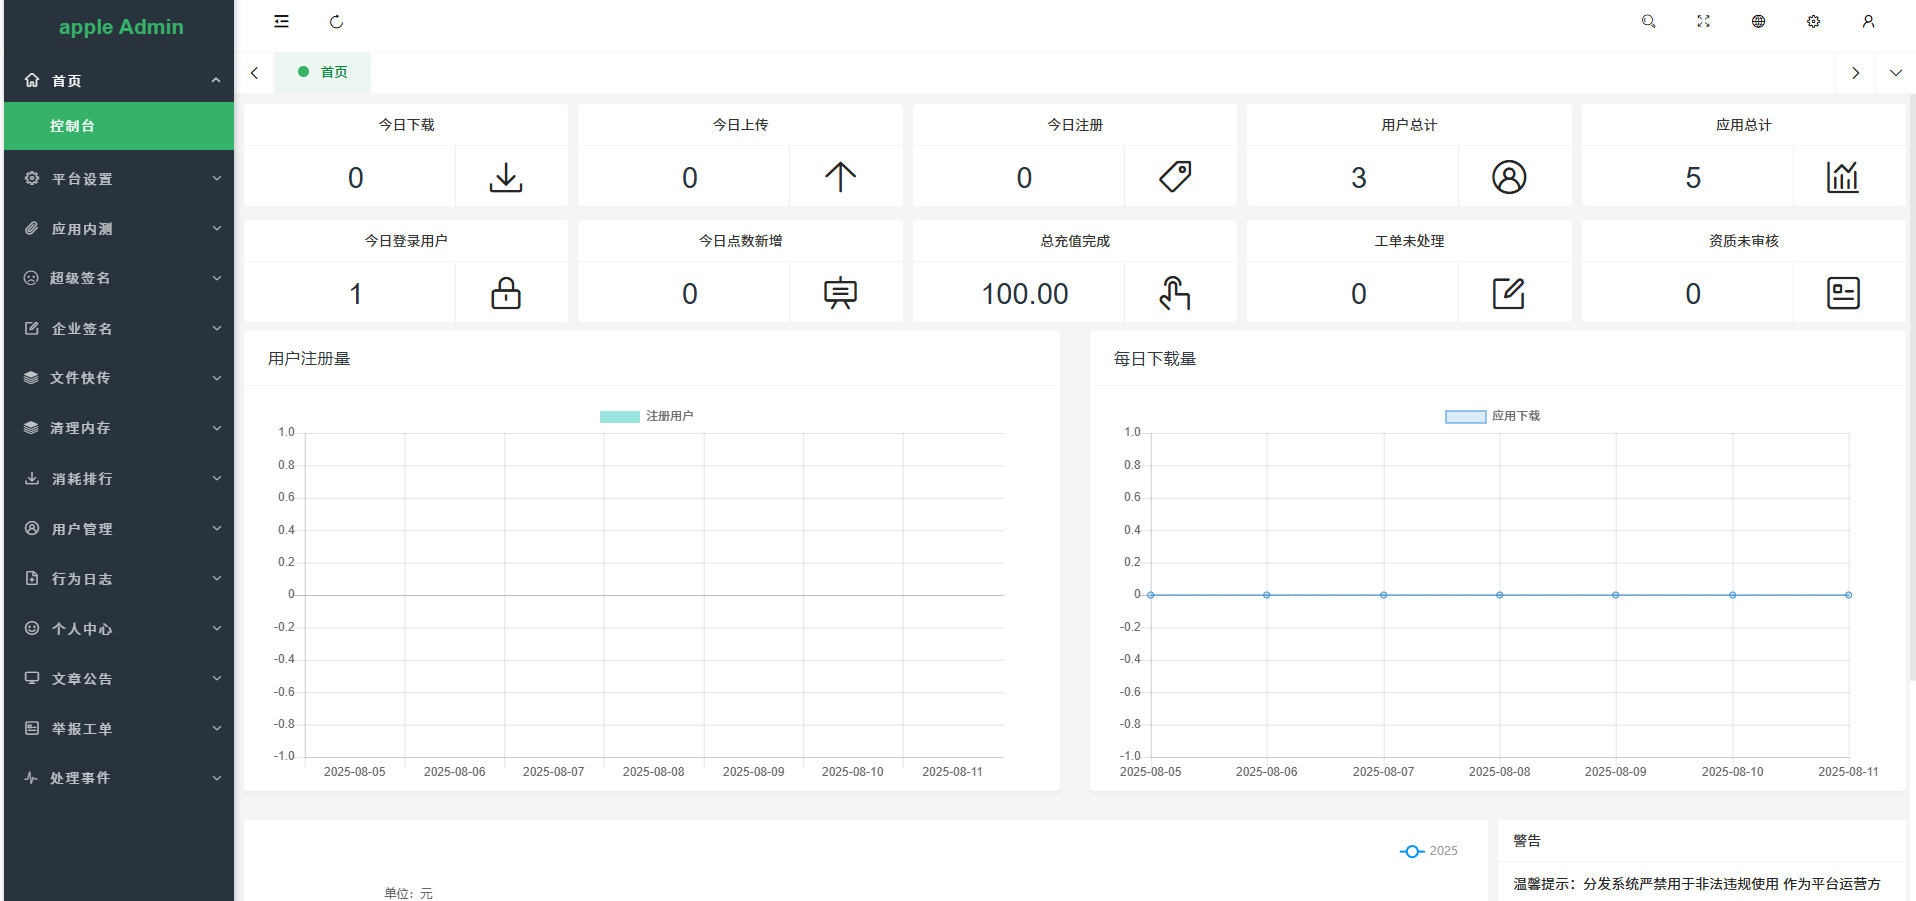Select the 控制台 menu item
The image size is (1916, 901).
(119, 126)
